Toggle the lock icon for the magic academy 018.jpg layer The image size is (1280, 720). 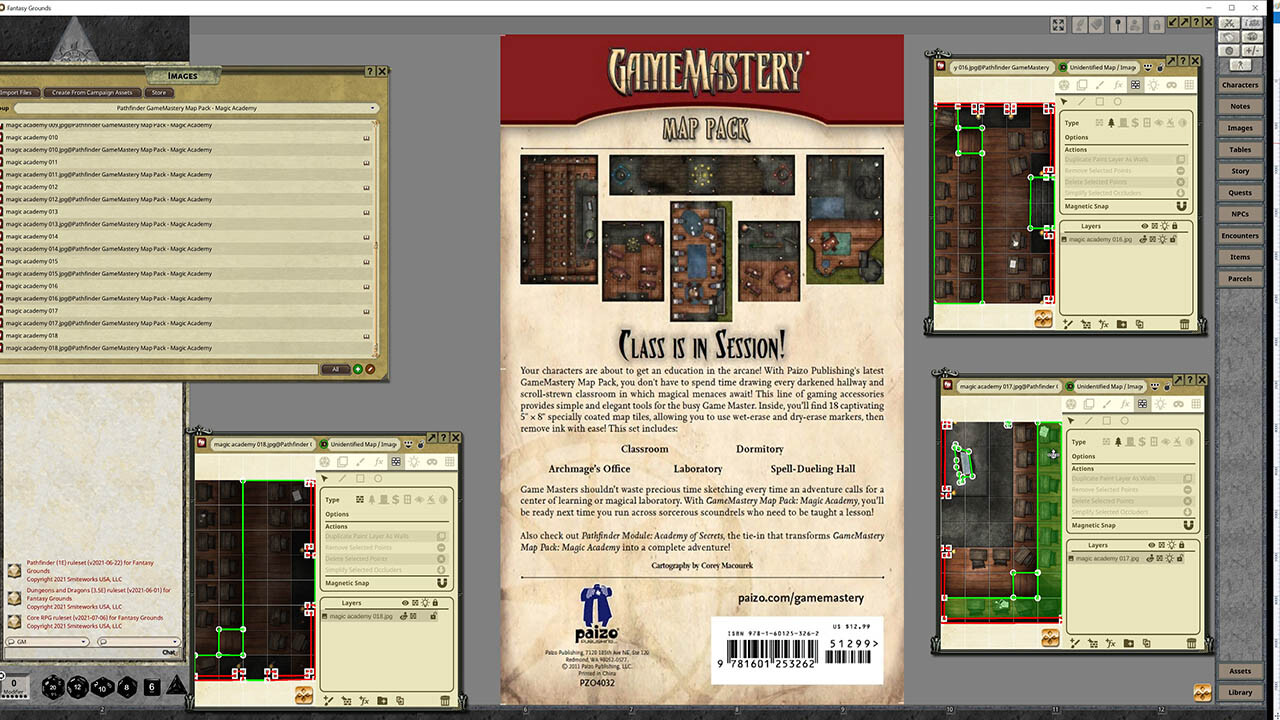click(x=432, y=617)
